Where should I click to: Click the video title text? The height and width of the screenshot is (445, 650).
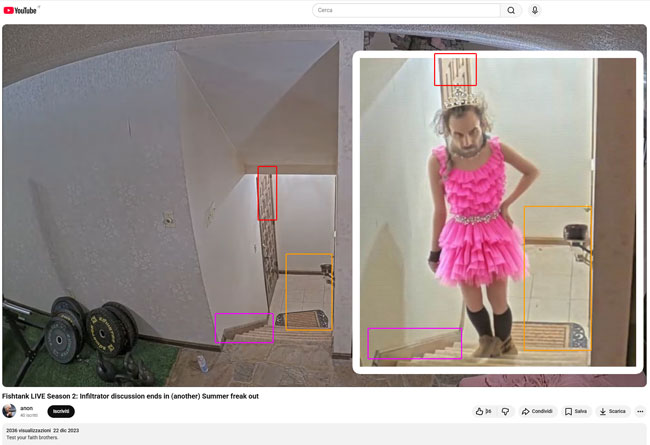(130, 396)
